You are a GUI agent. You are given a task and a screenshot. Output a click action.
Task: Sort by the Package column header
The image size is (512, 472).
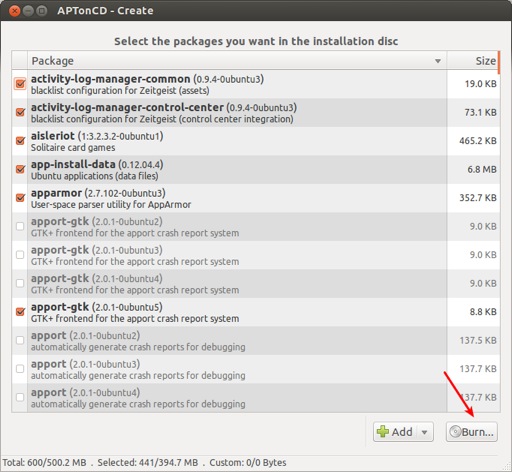[237, 61]
